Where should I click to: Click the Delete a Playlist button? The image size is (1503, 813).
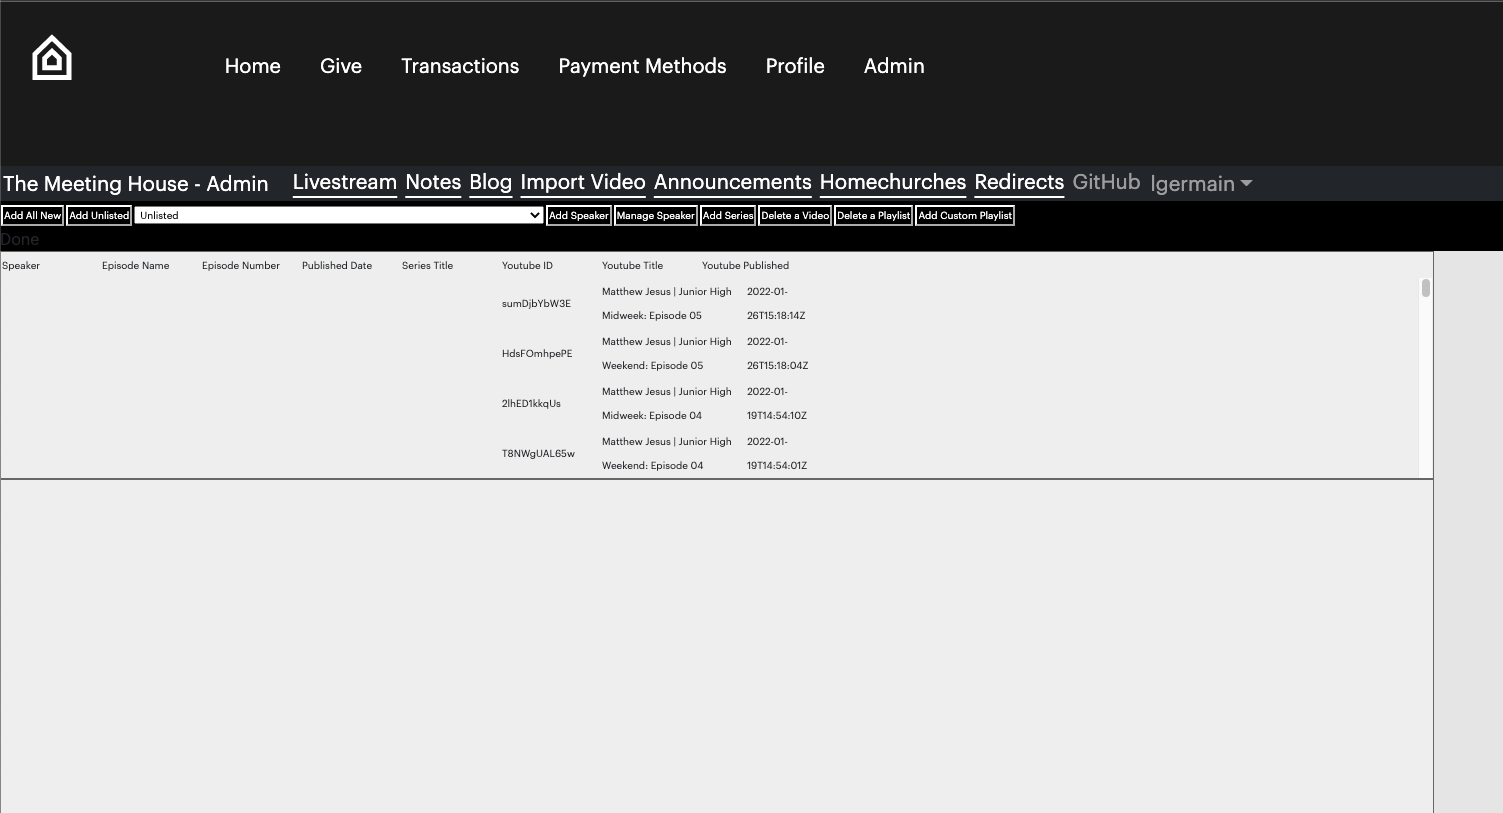[x=874, y=215]
